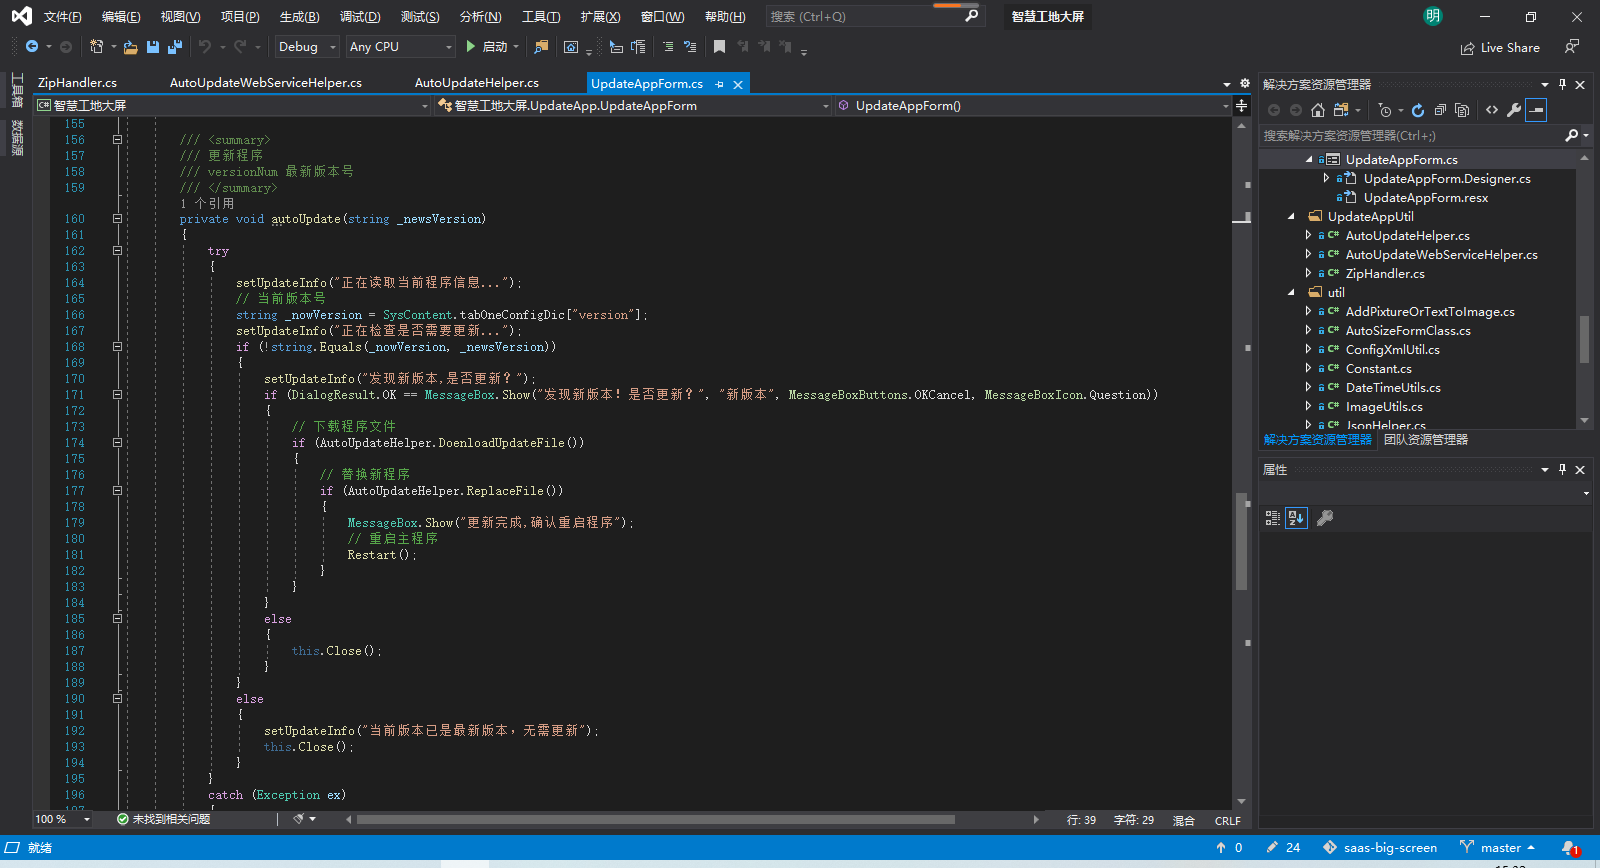The image size is (1600, 868).
Task: Collapse the UpdateAppUtil folder
Action: pos(1290,217)
